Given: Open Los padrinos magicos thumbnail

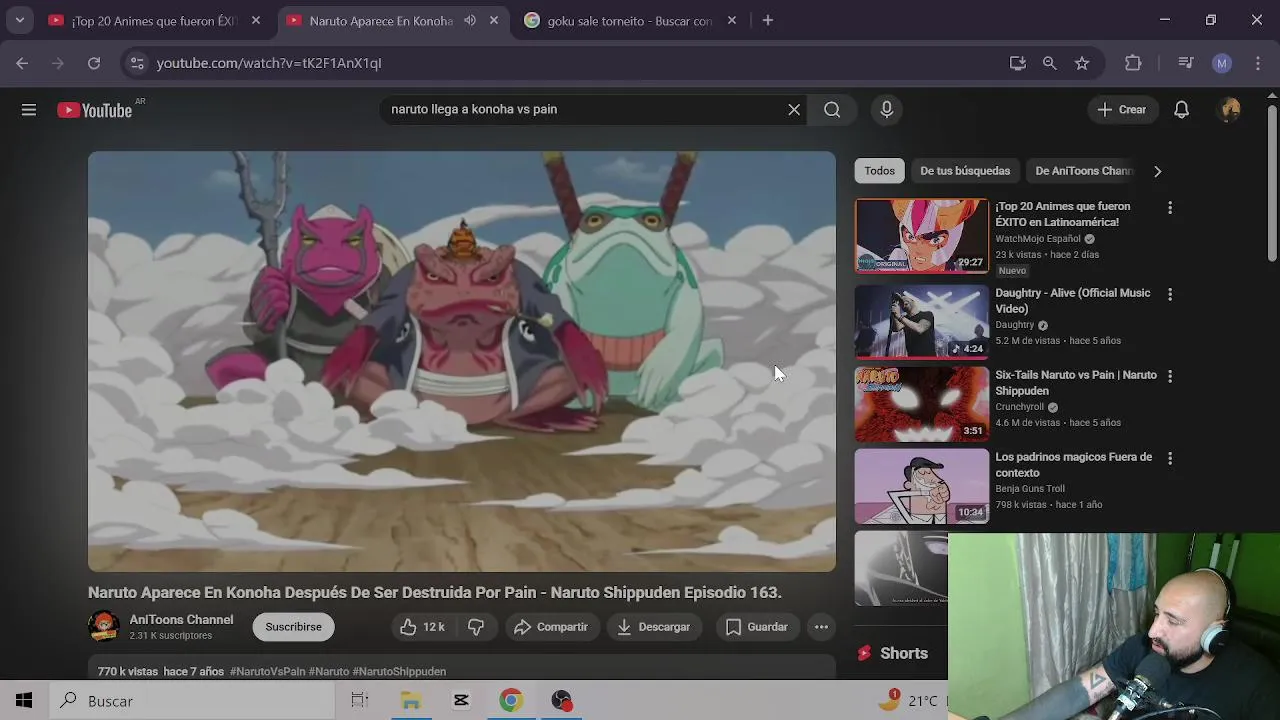Looking at the screenshot, I should (922, 486).
